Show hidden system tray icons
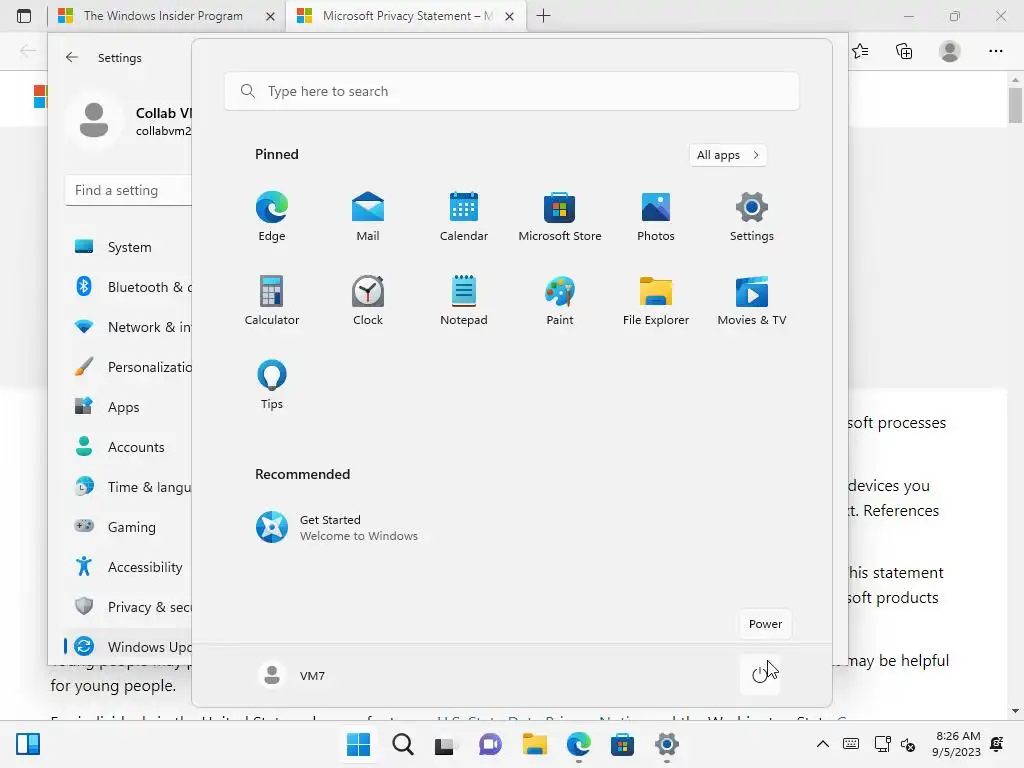 823,744
